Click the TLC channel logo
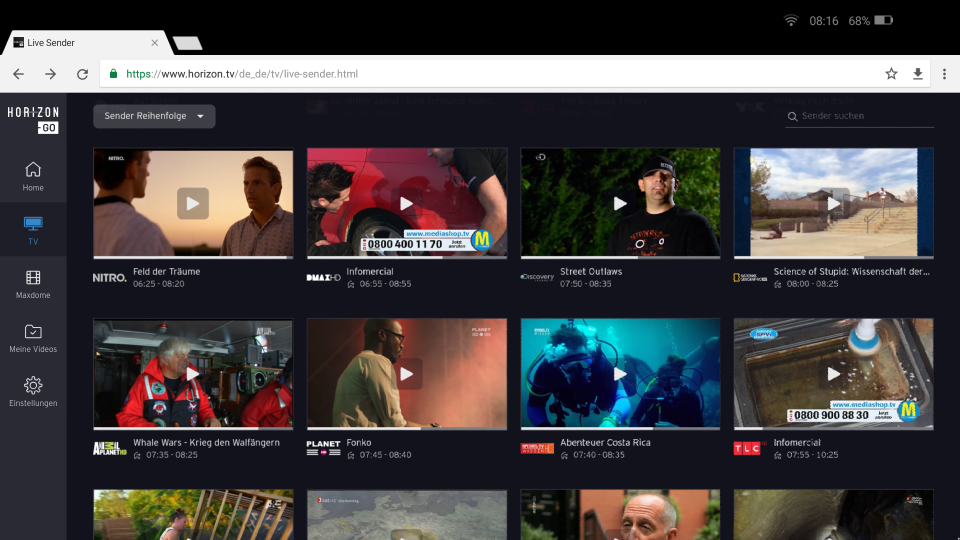The height and width of the screenshot is (540, 960). point(750,448)
